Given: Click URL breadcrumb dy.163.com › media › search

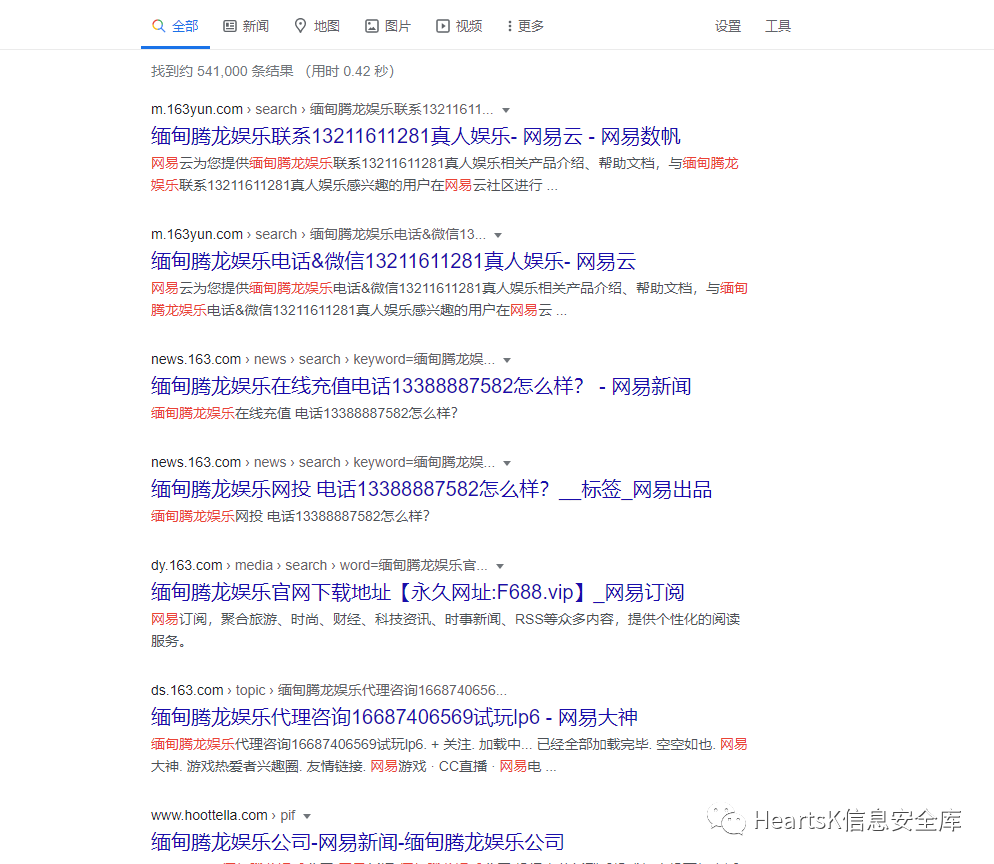Looking at the screenshot, I should point(319,565).
